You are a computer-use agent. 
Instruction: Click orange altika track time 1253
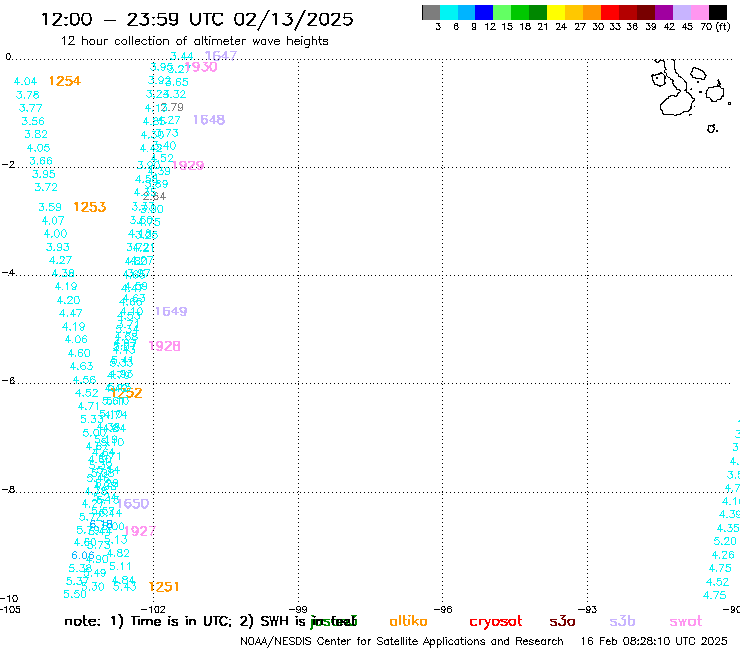(90, 207)
